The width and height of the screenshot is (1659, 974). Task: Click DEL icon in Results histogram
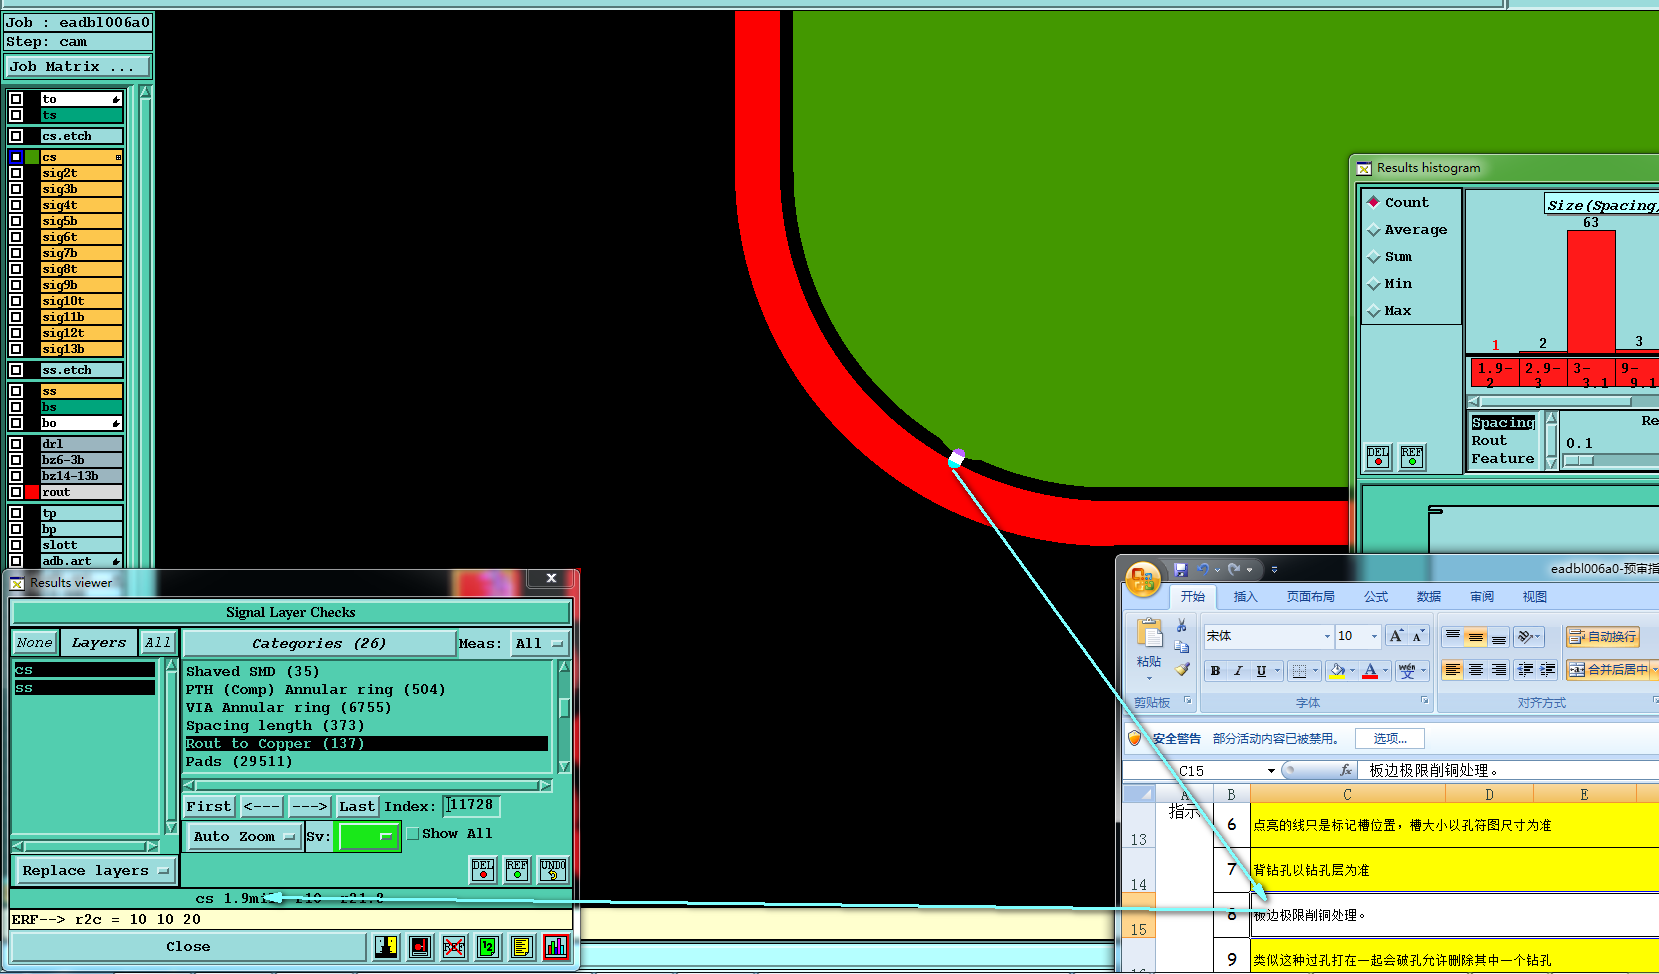[1378, 457]
